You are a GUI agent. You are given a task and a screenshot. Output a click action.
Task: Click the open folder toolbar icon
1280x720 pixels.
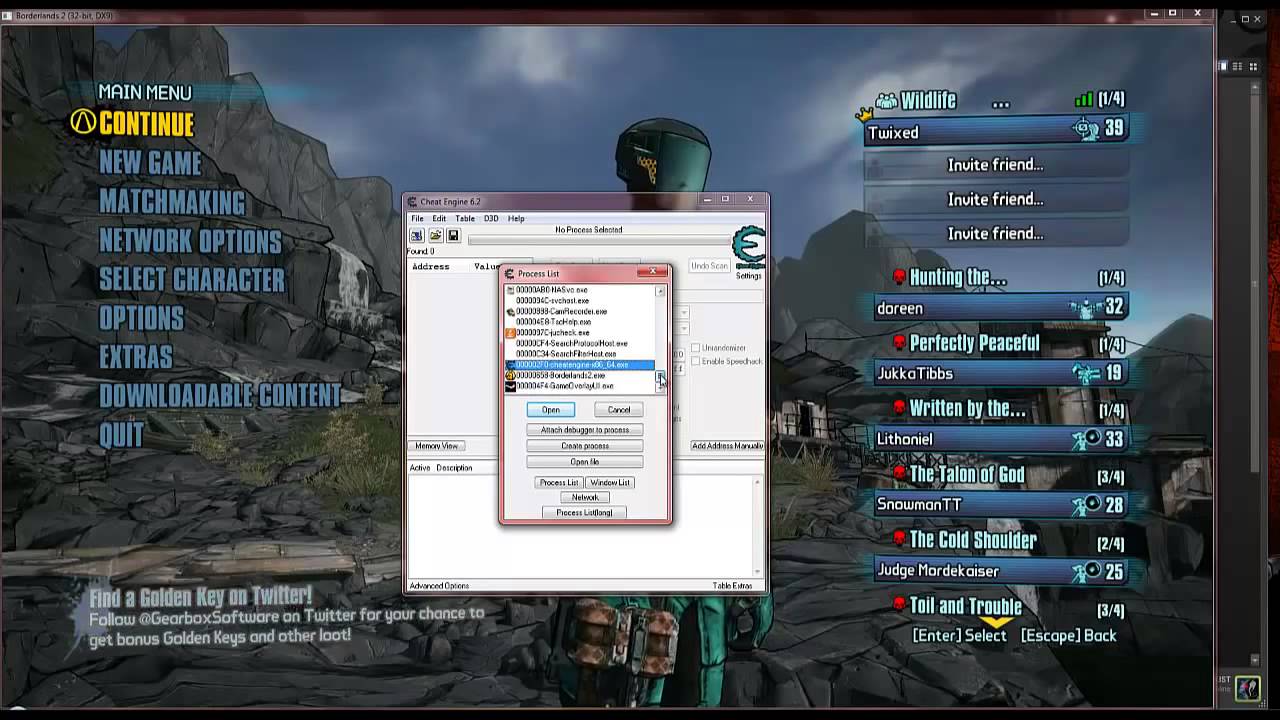(x=435, y=236)
